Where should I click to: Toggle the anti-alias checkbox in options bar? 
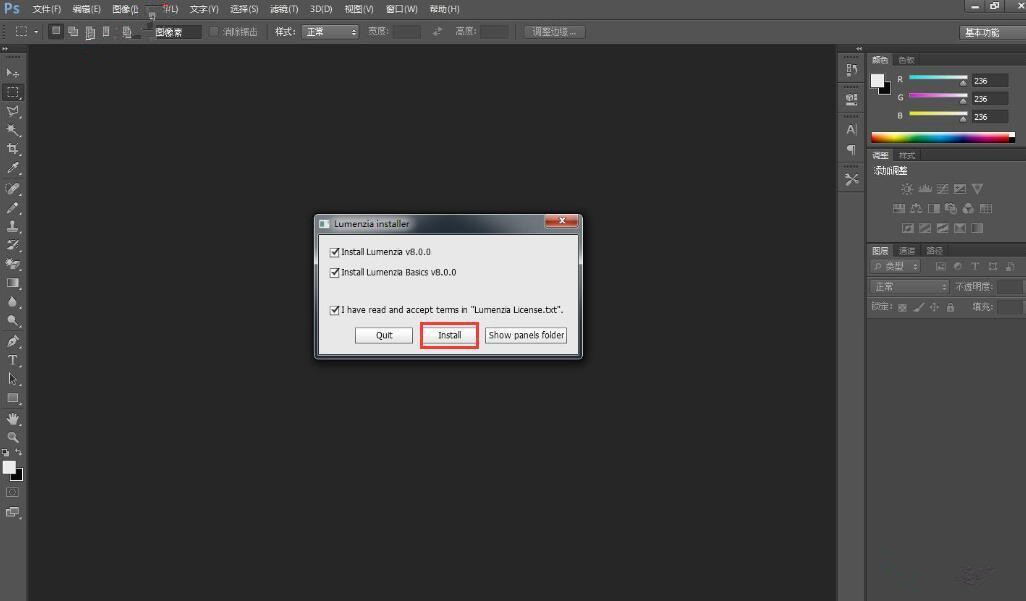coord(213,31)
